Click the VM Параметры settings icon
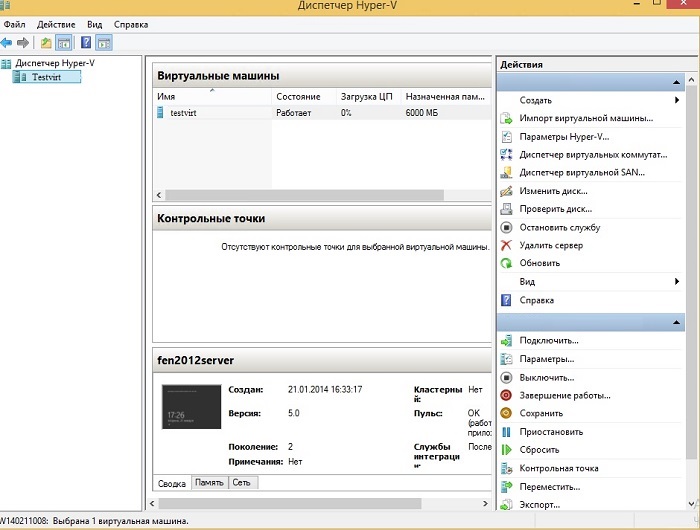Image resolution: width=700 pixels, height=530 pixels. pos(506,359)
